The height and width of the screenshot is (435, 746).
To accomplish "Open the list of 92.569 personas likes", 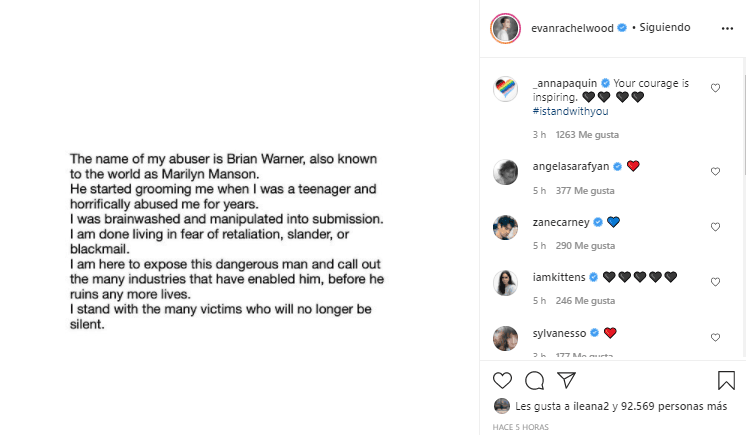I will pos(686,407).
